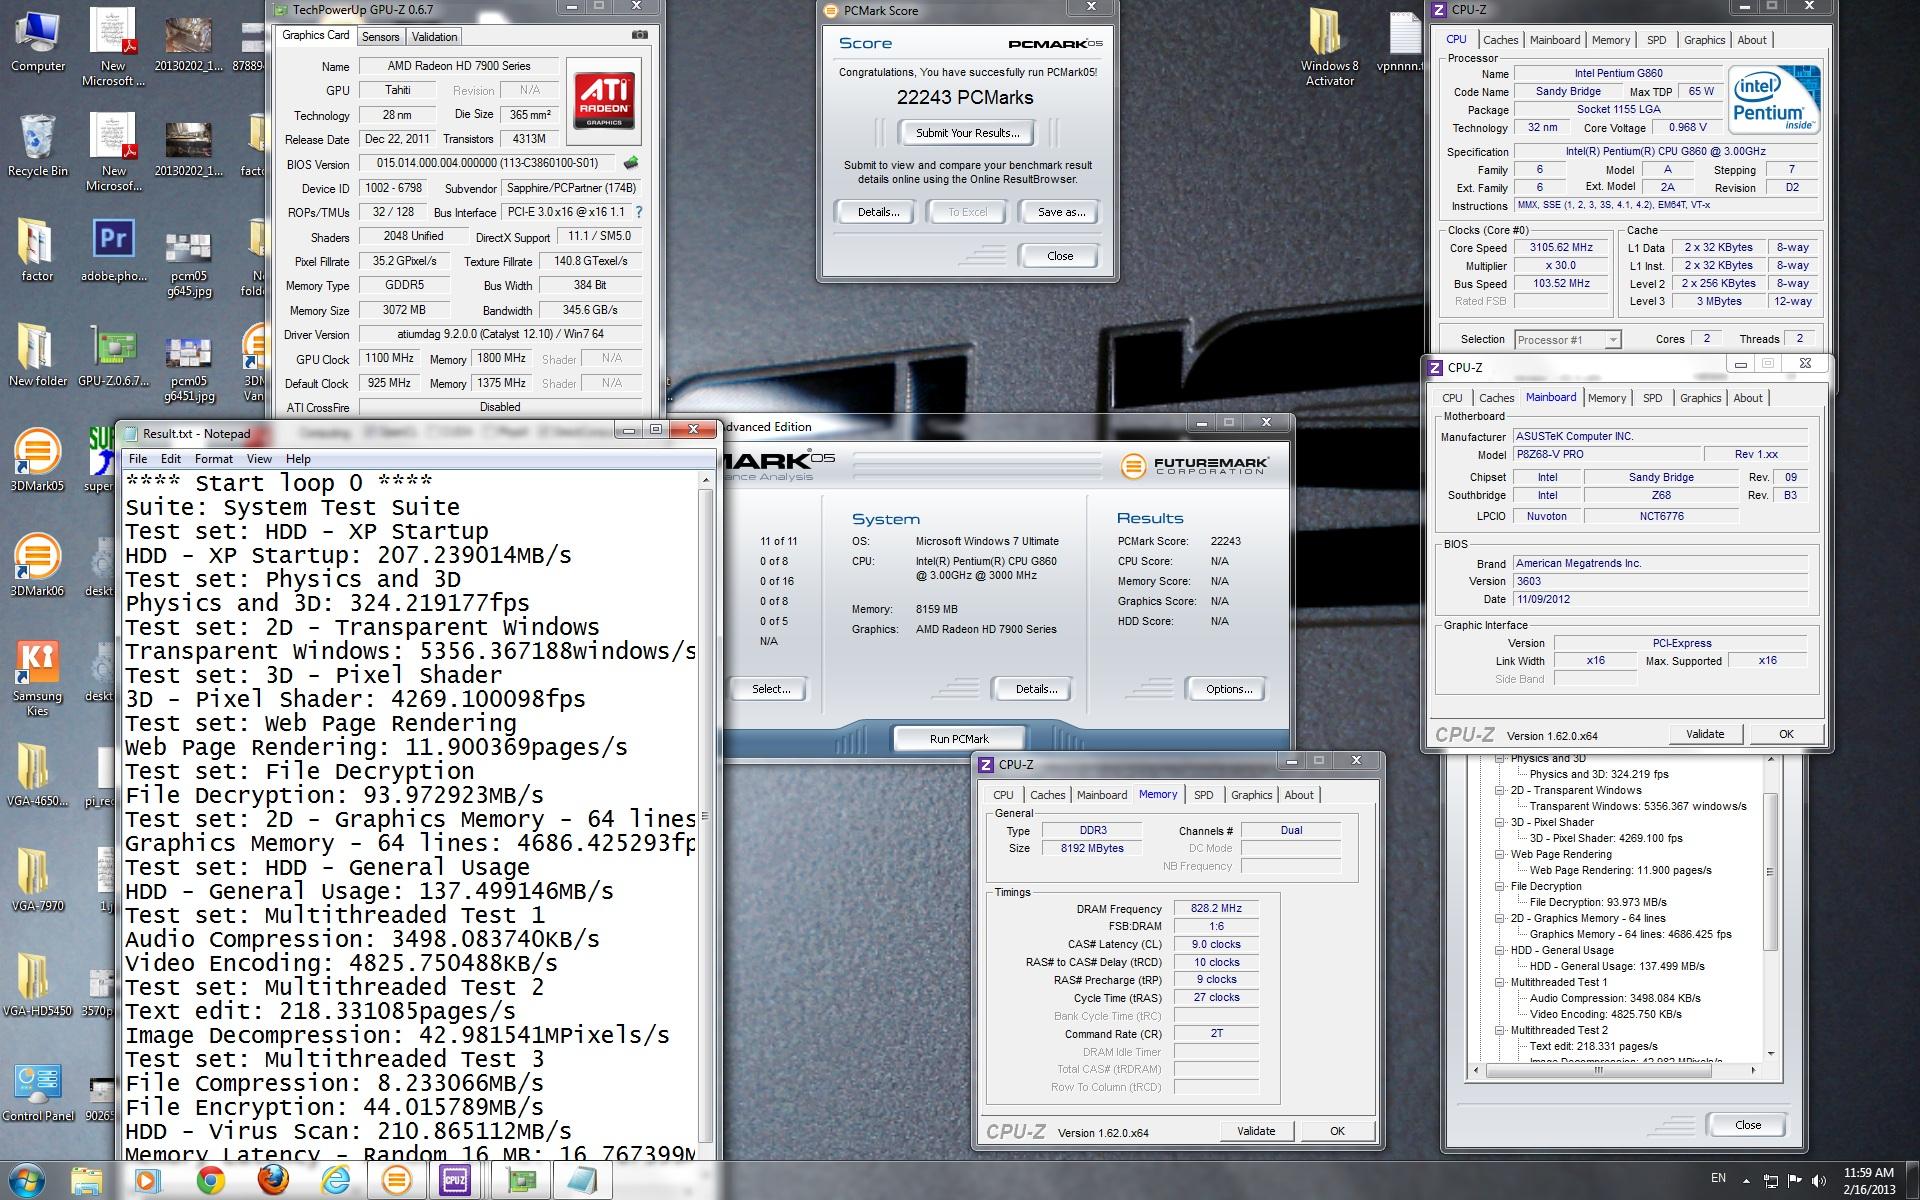Click Validate in the Memory CPU-Z window

[1256, 1131]
